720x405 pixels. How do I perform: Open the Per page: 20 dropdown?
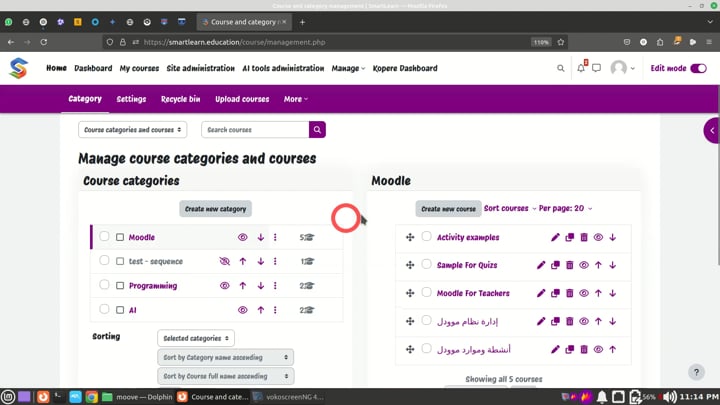tap(565, 208)
